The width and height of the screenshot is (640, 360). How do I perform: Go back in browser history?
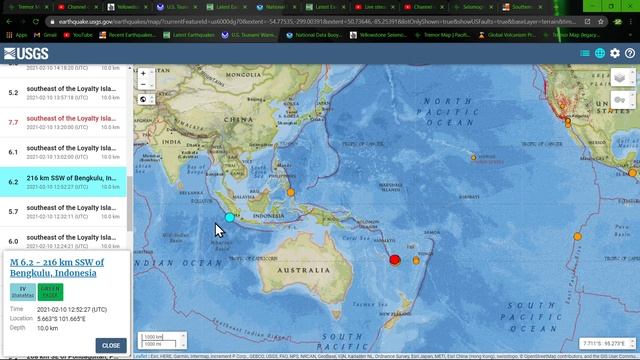(x=9, y=22)
